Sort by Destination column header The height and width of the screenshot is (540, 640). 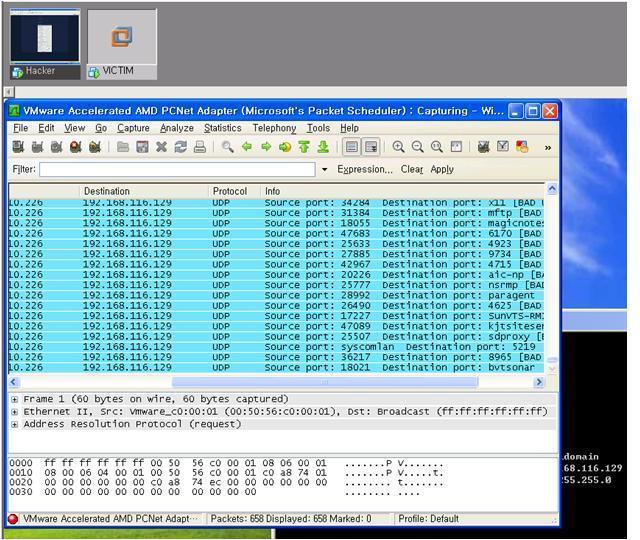tap(144, 191)
